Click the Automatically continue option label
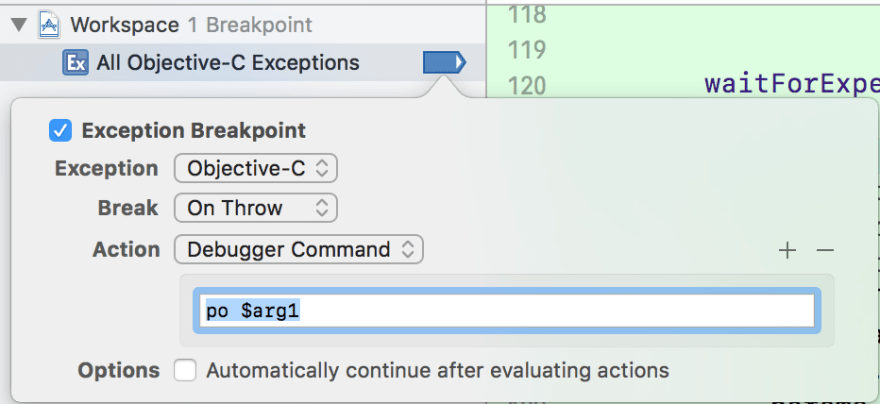Image resolution: width=880 pixels, height=404 pixels. click(x=438, y=370)
